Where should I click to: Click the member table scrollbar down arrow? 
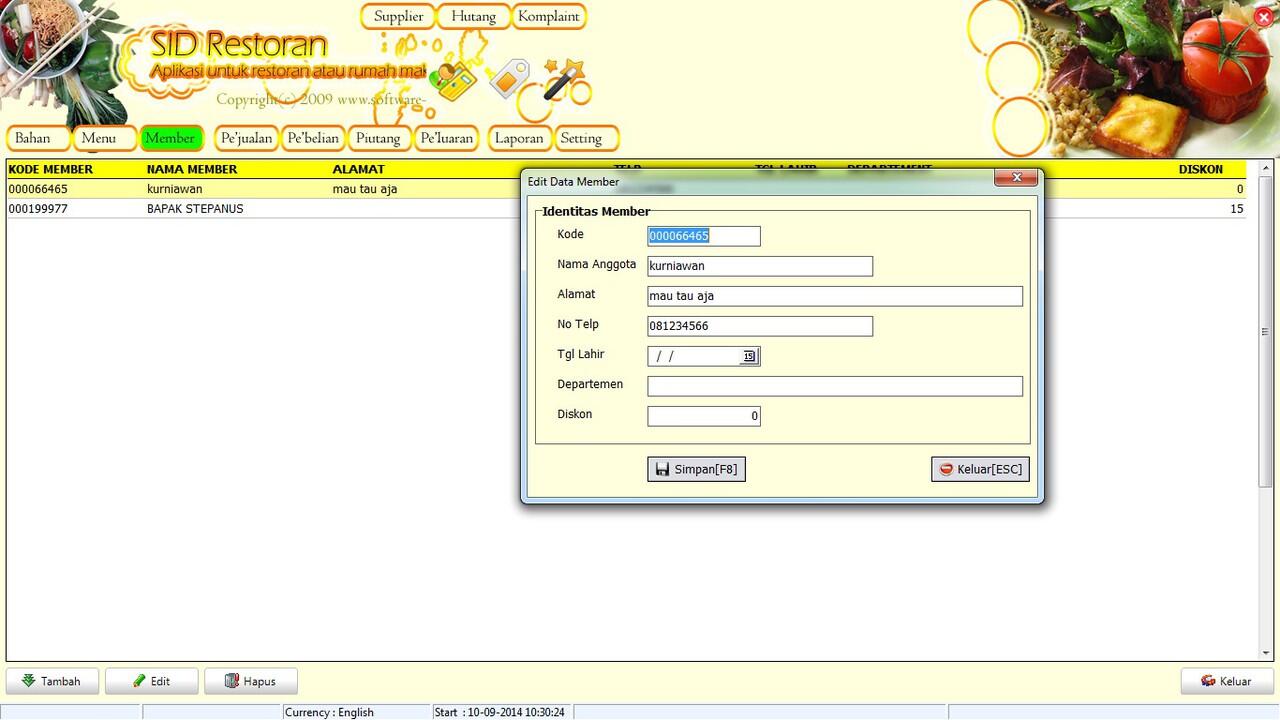(1266, 653)
